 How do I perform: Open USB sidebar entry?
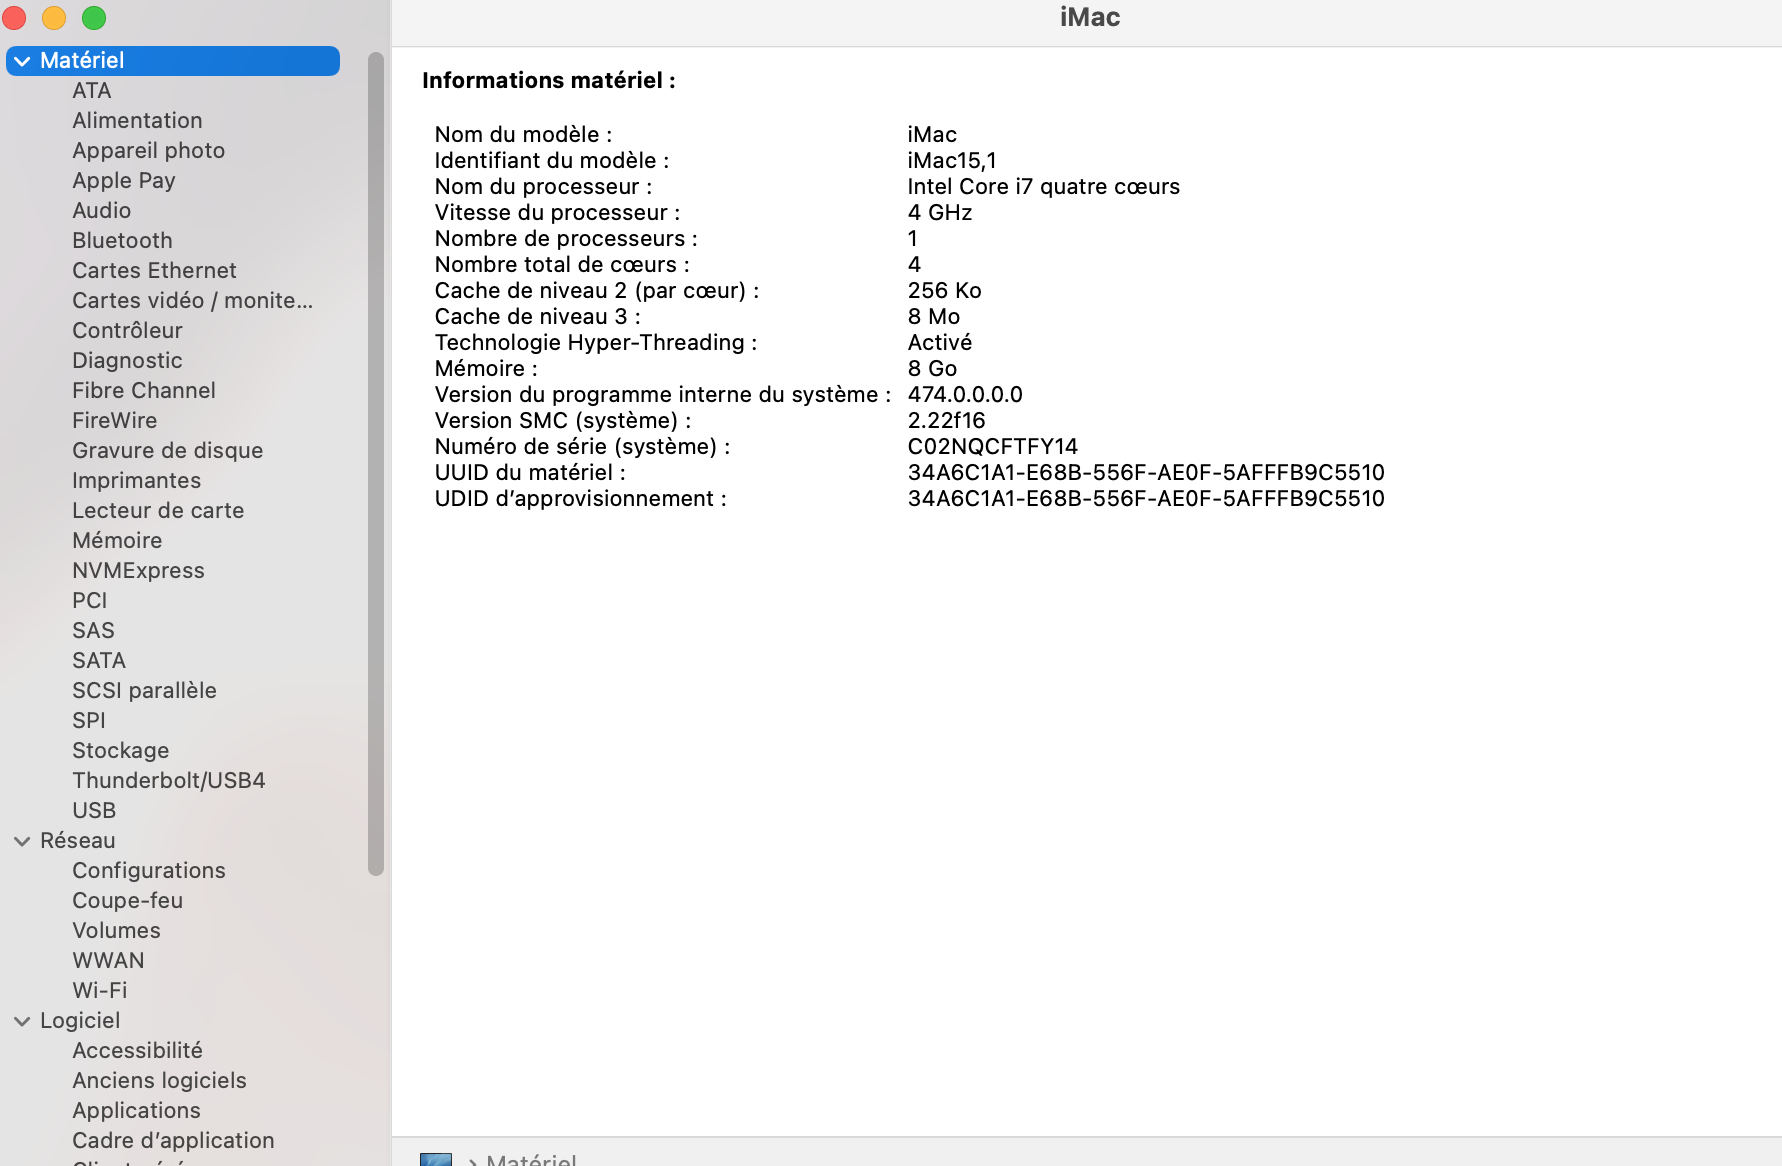point(94,811)
